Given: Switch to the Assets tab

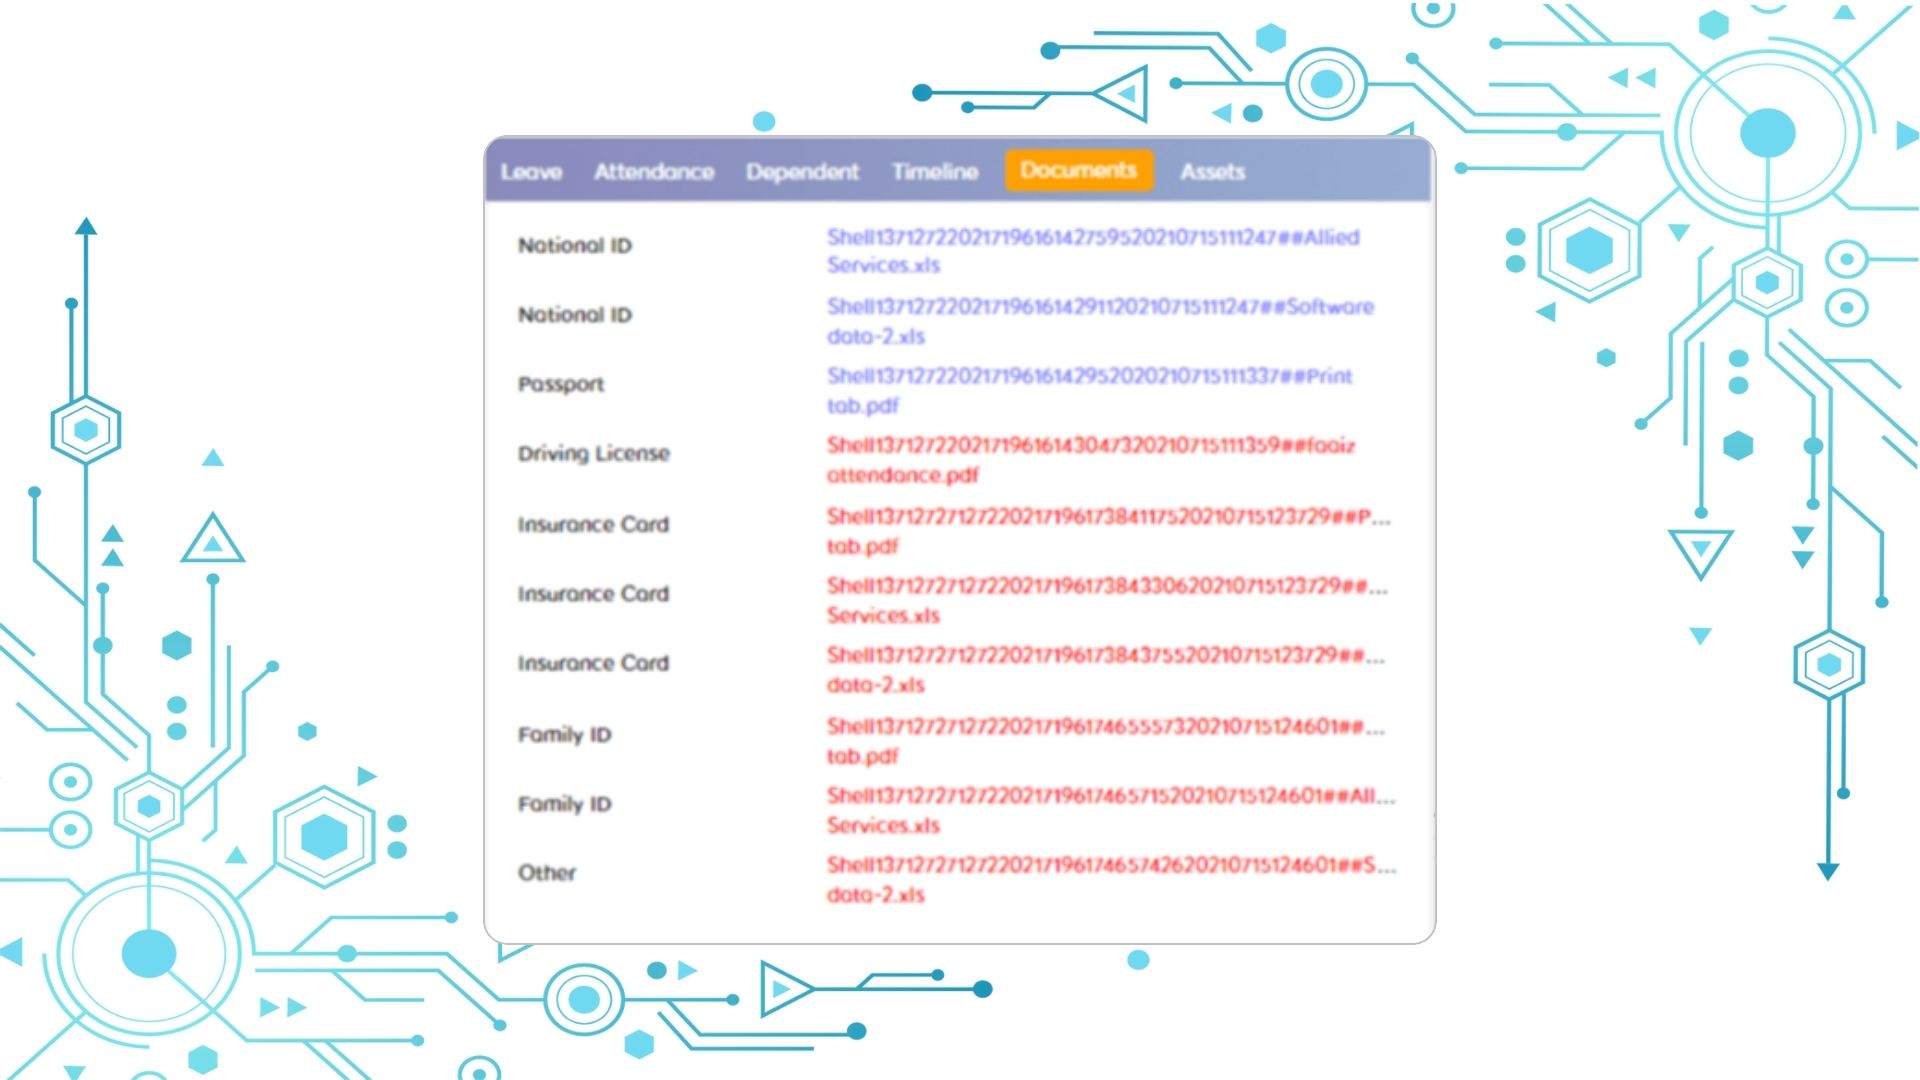Looking at the screenshot, I should pyautogui.click(x=1211, y=170).
